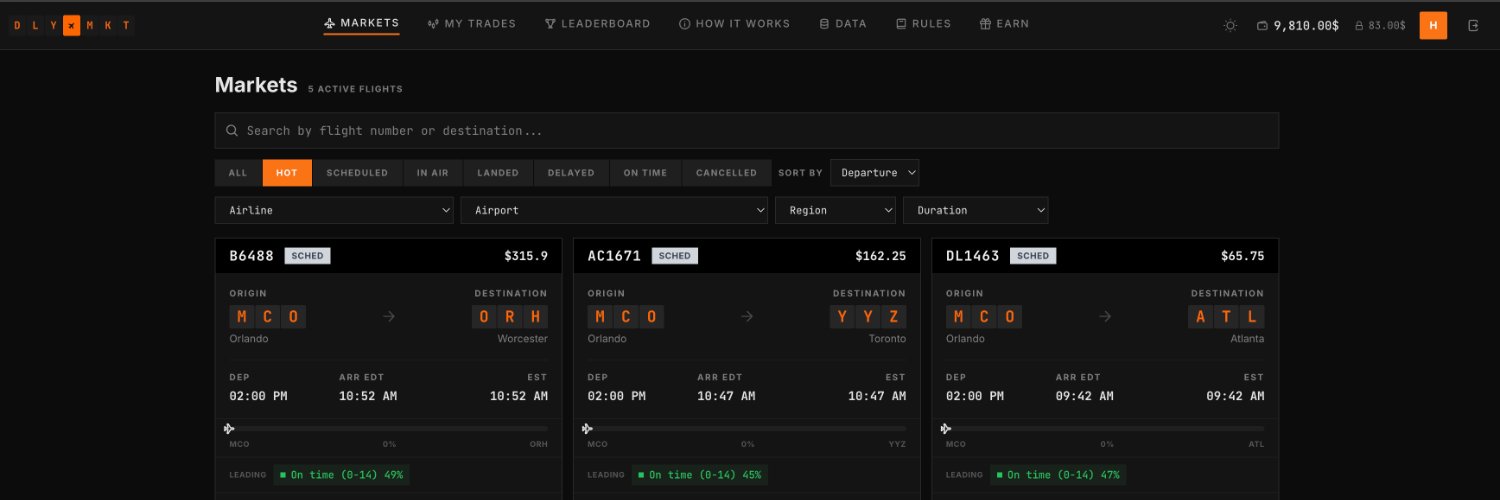Open How It Works

point(734,24)
